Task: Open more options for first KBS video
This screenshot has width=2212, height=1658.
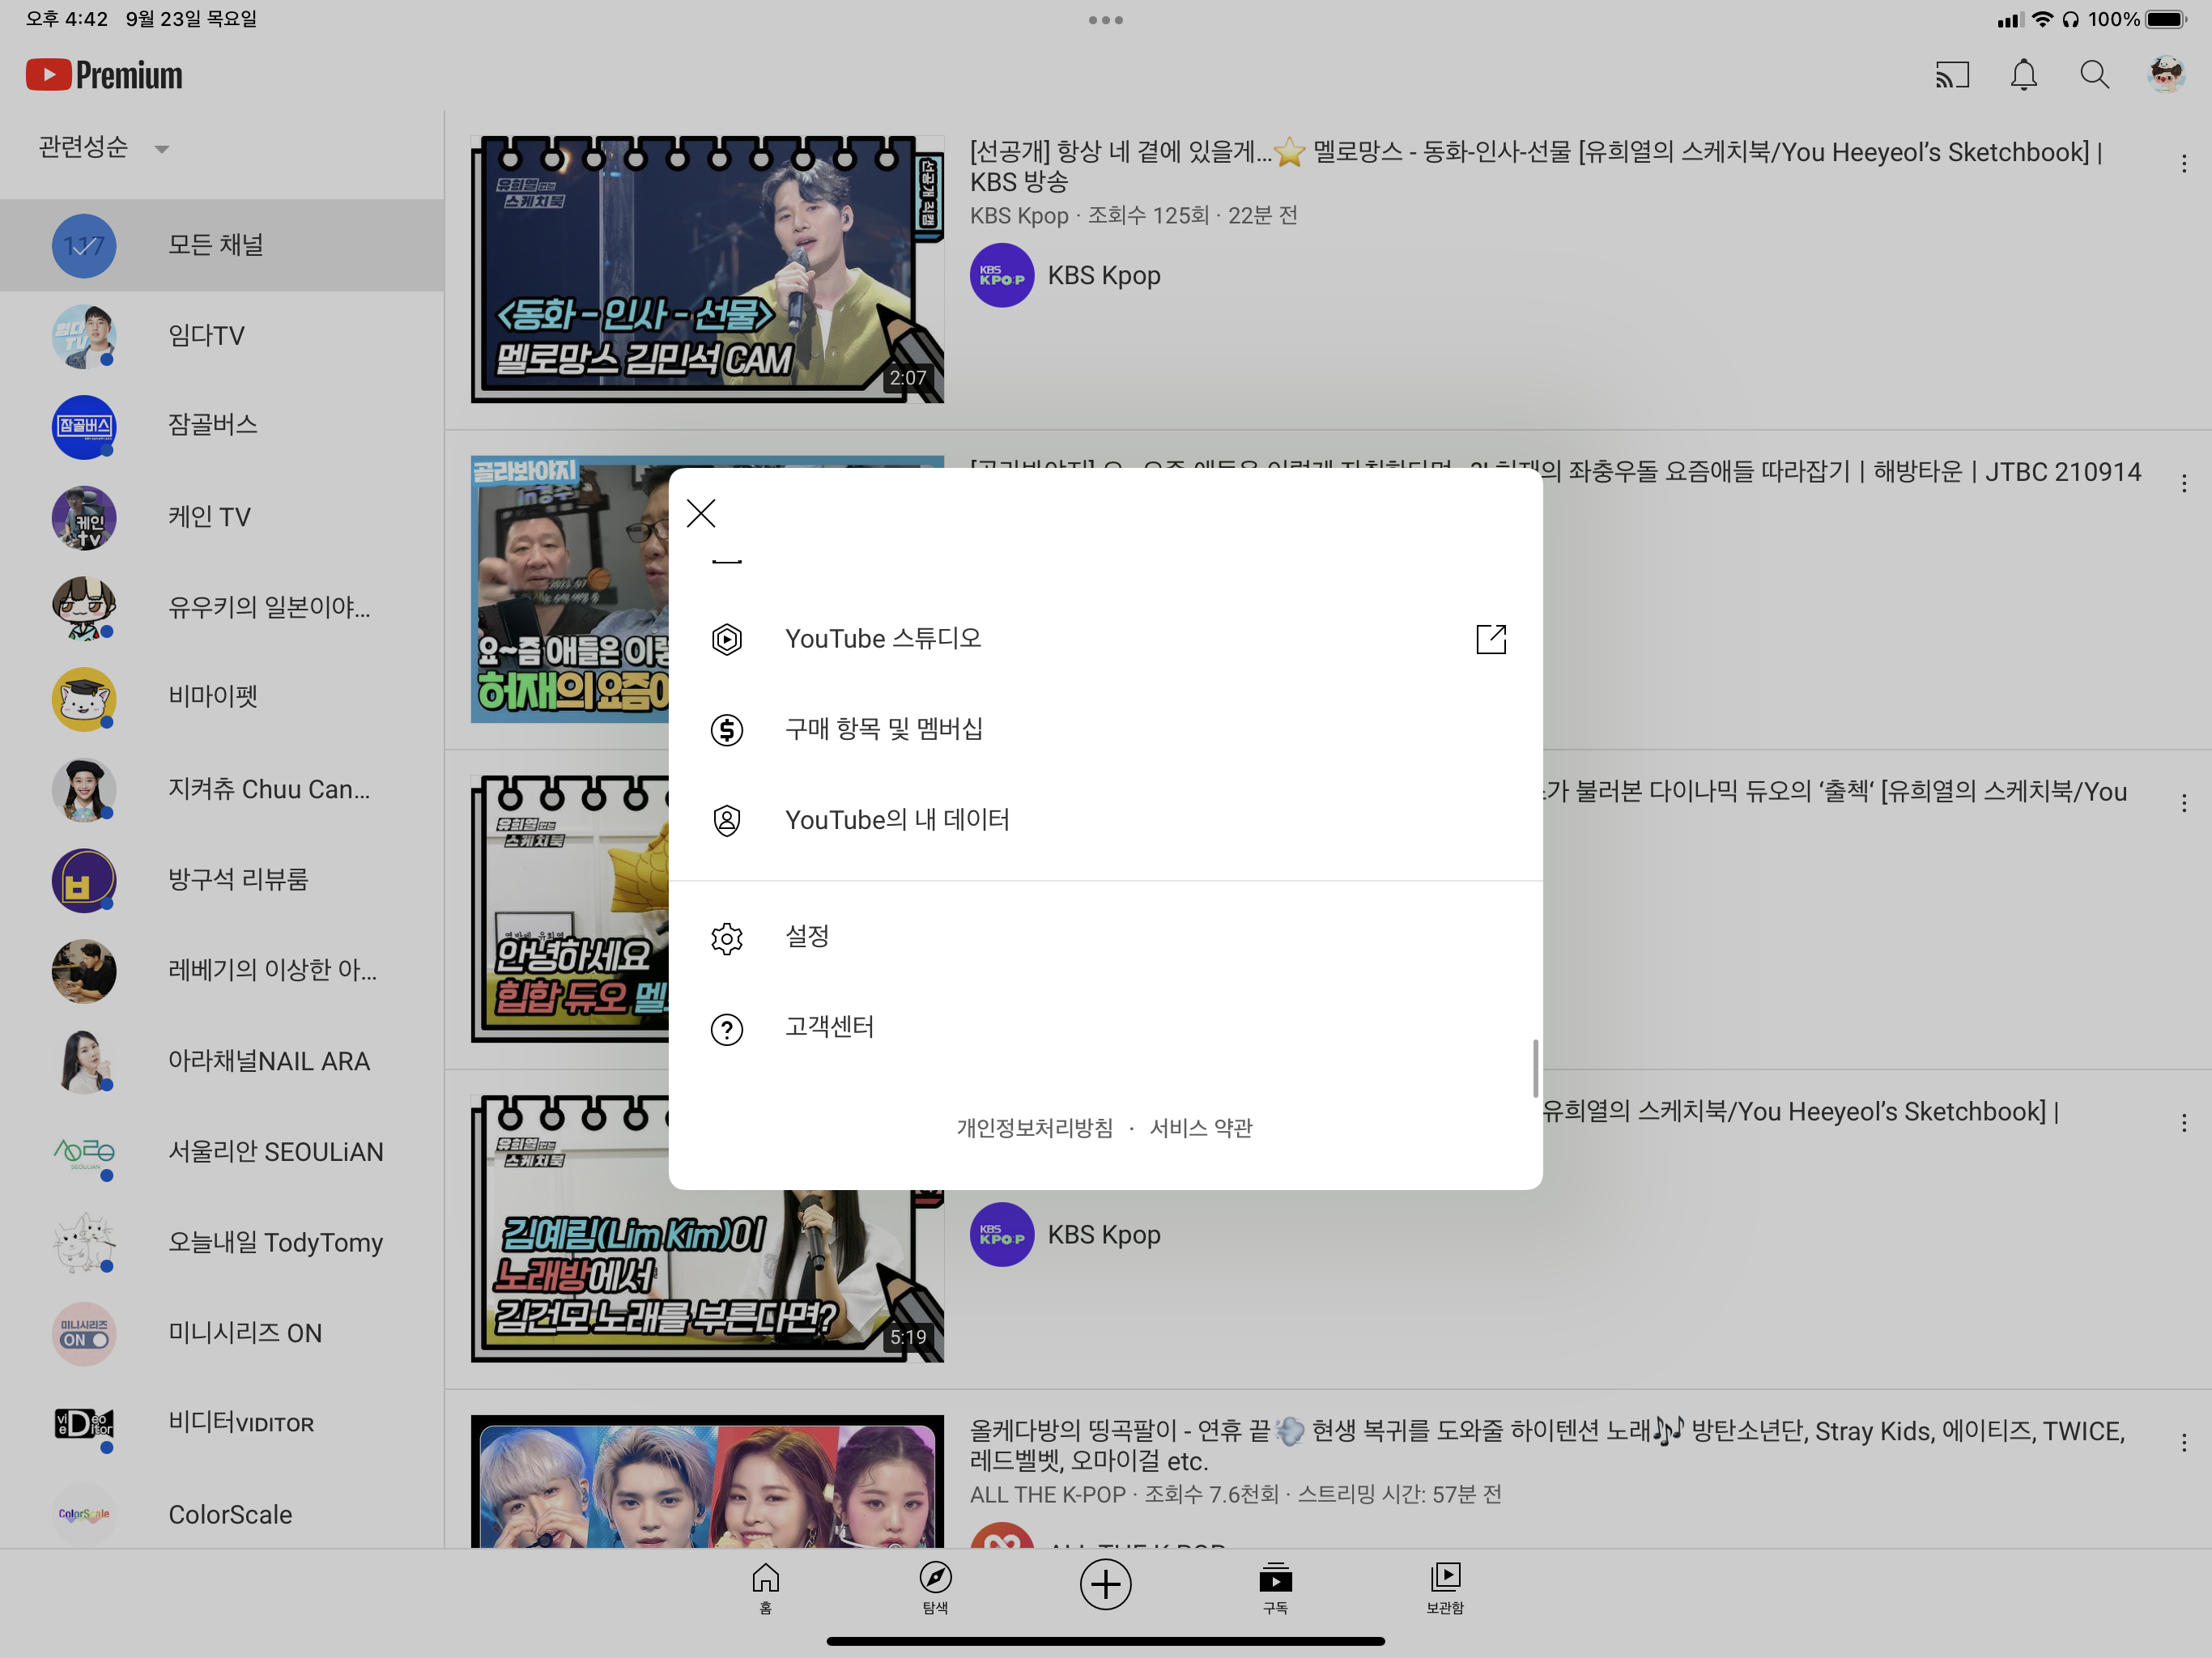Action: point(2183,163)
